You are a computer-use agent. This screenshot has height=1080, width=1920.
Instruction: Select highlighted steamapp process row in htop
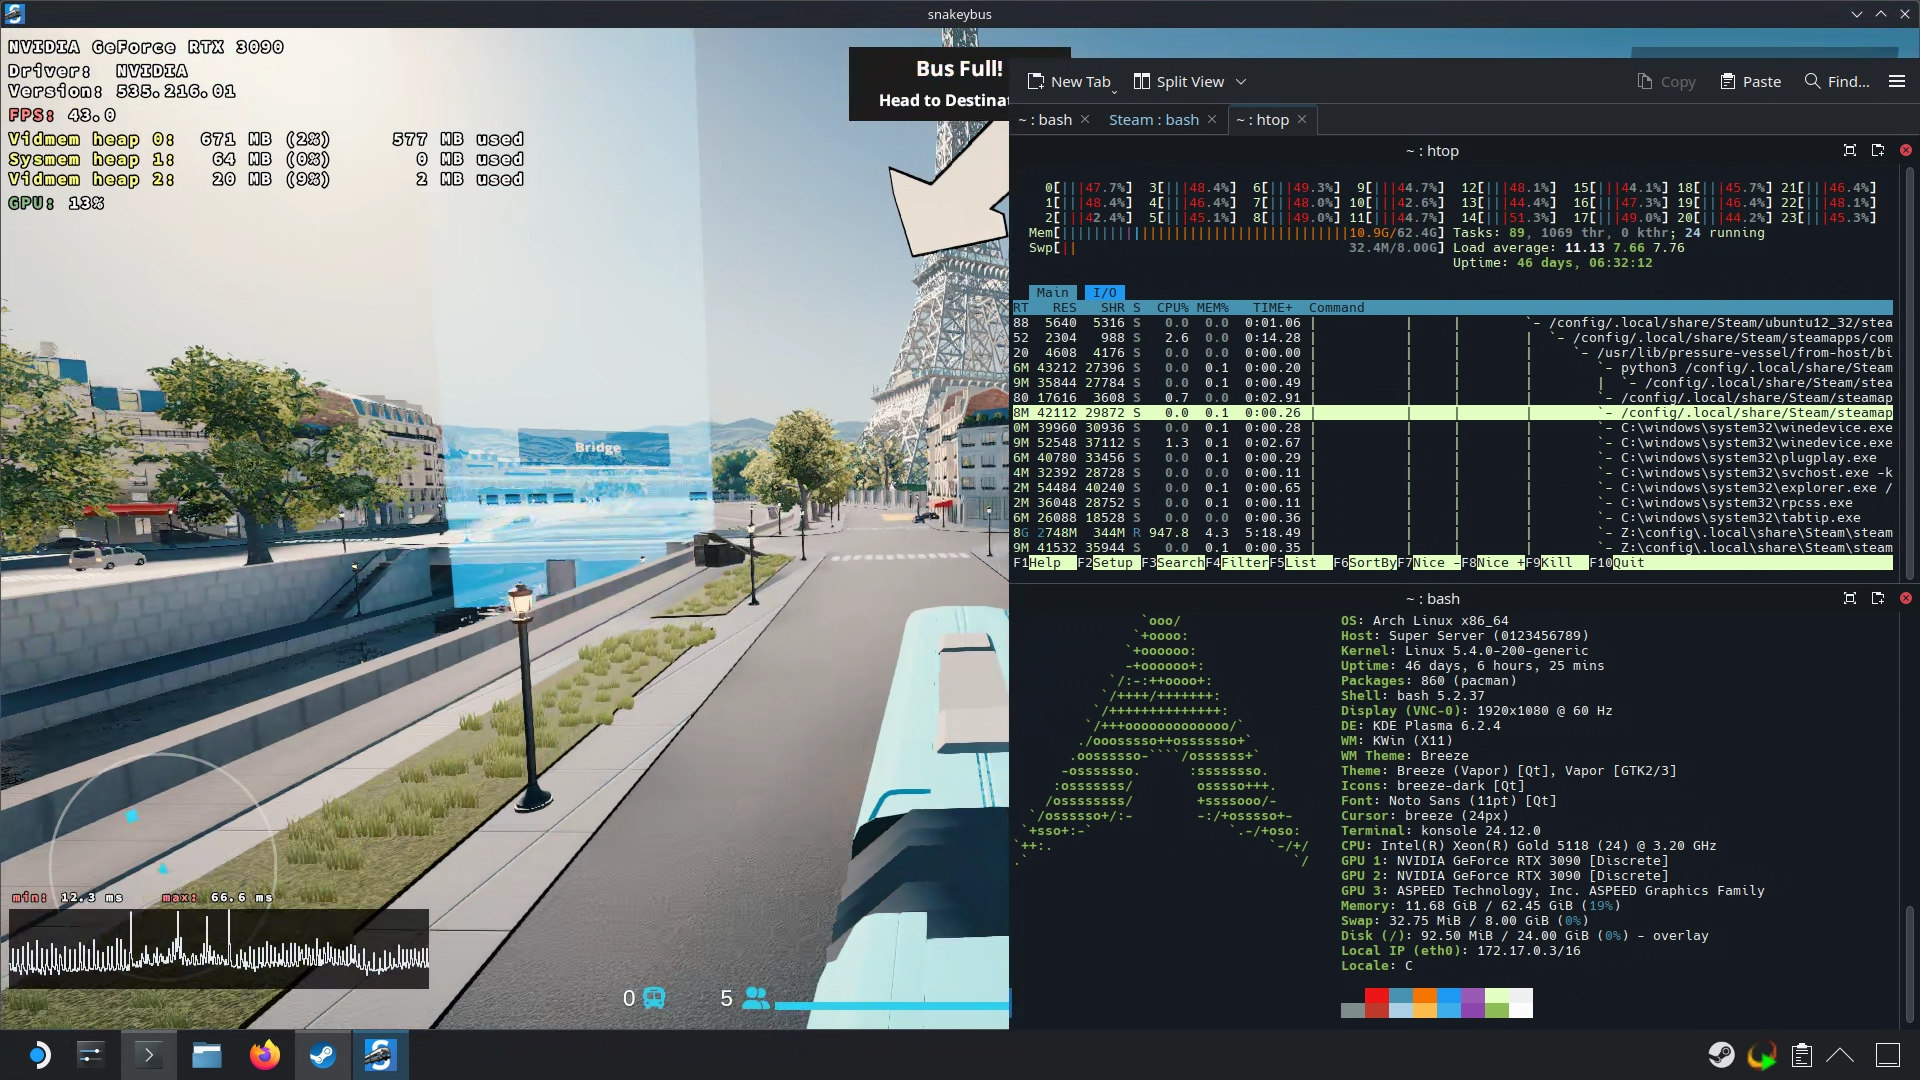pos(1450,413)
